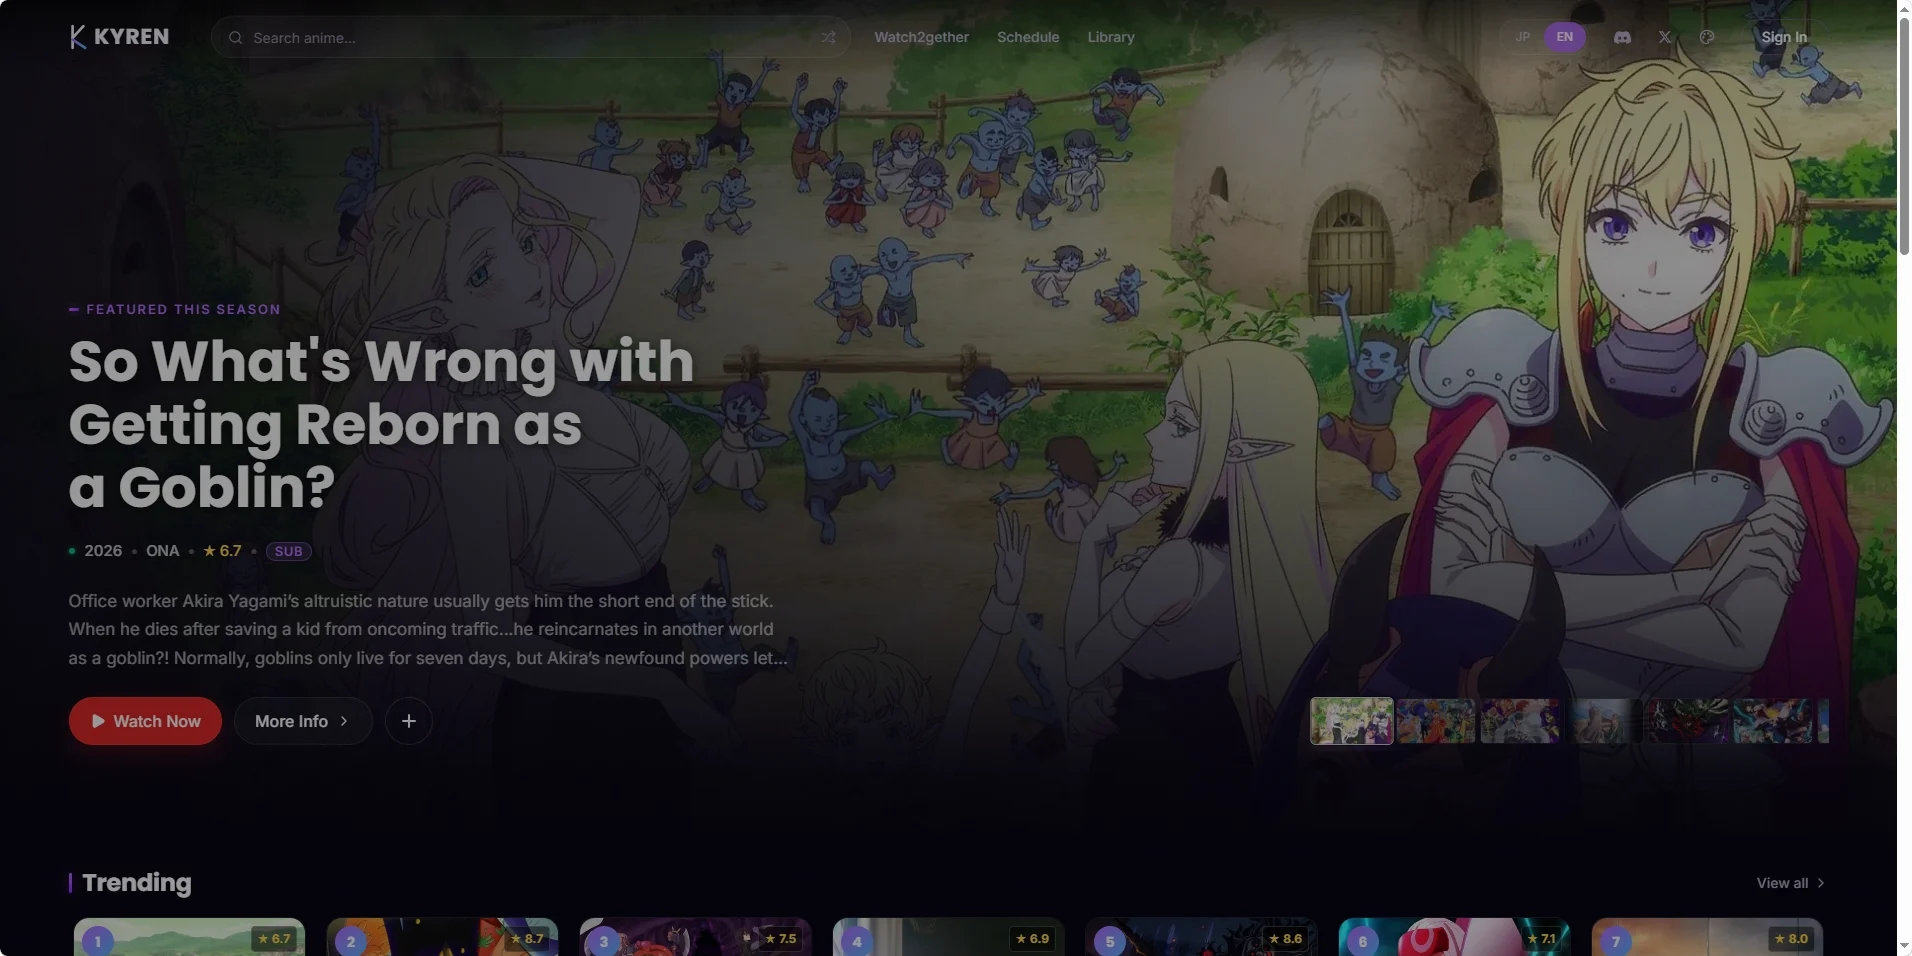
Task: Click the scrollbar down arrow
Action: click(1904, 946)
